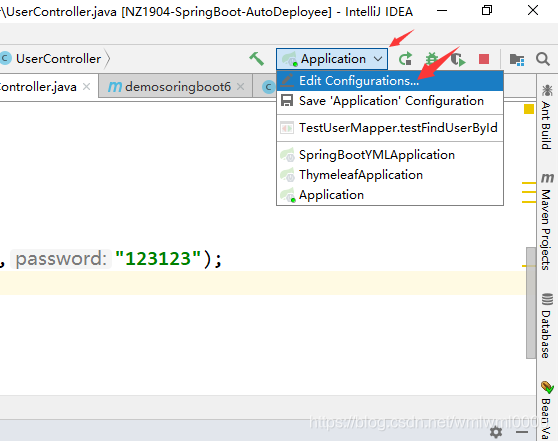Open Project Structure folder icon

(517, 59)
